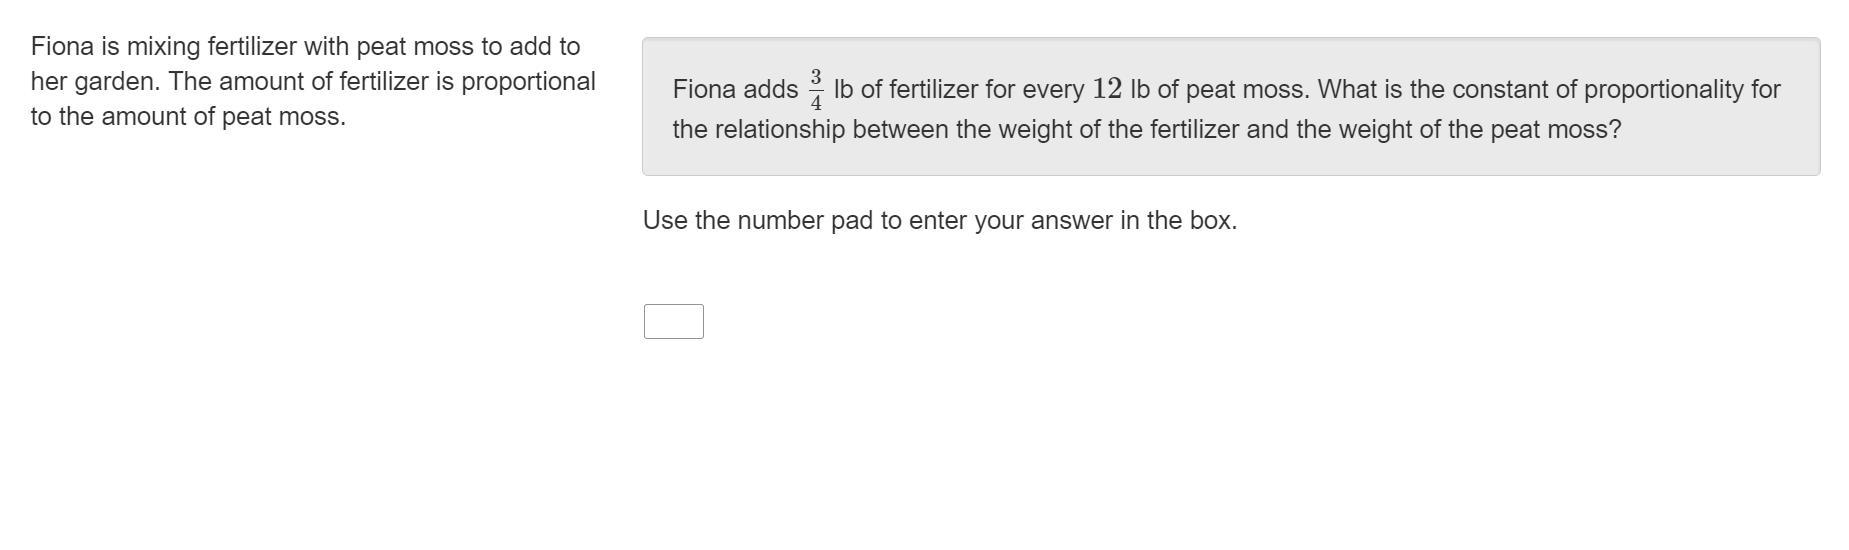Click 'to the amount of peat moss.' line
The width and height of the screenshot is (1849, 550).
[188, 116]
